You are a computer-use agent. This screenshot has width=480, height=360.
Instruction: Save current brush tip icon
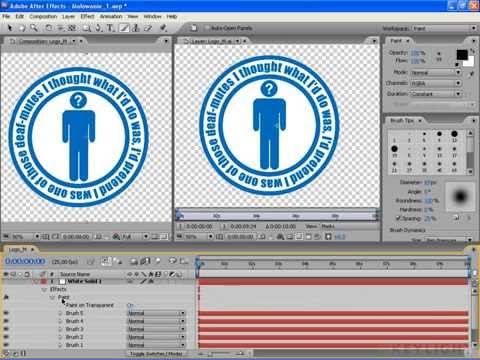coord(456,218)
